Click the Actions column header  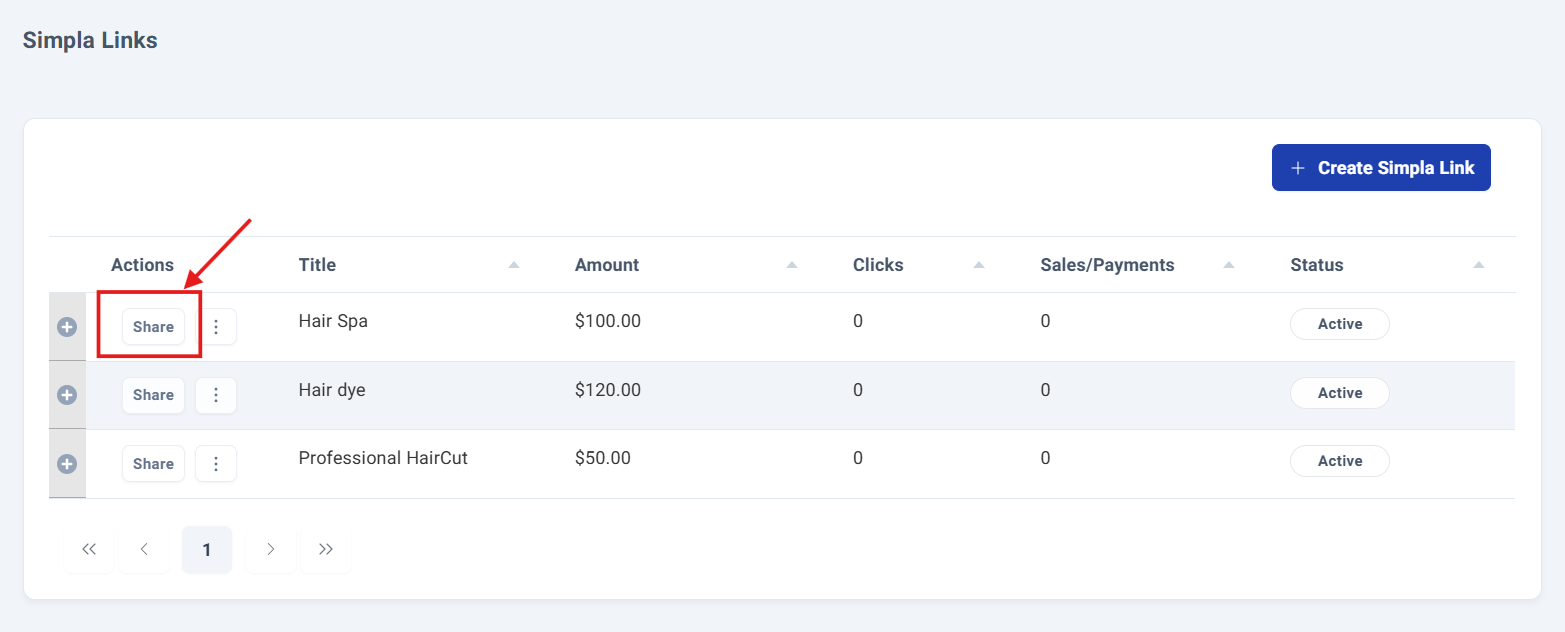click(x=142, y=265)
